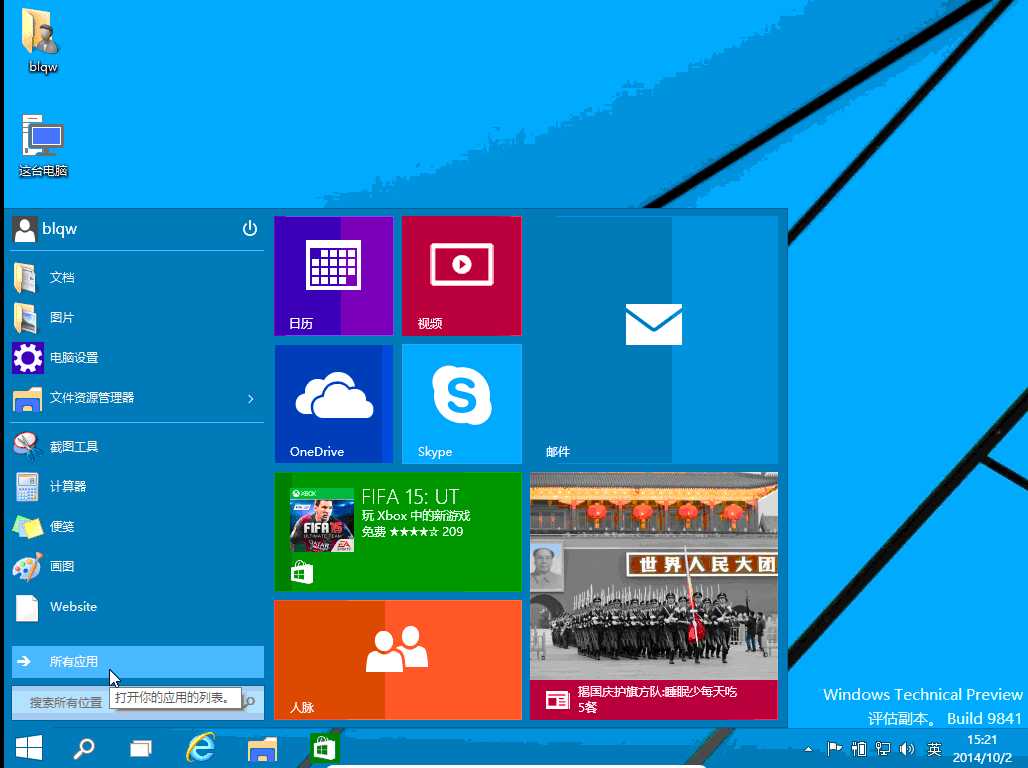Show hidden tray icons arrow

808,749
